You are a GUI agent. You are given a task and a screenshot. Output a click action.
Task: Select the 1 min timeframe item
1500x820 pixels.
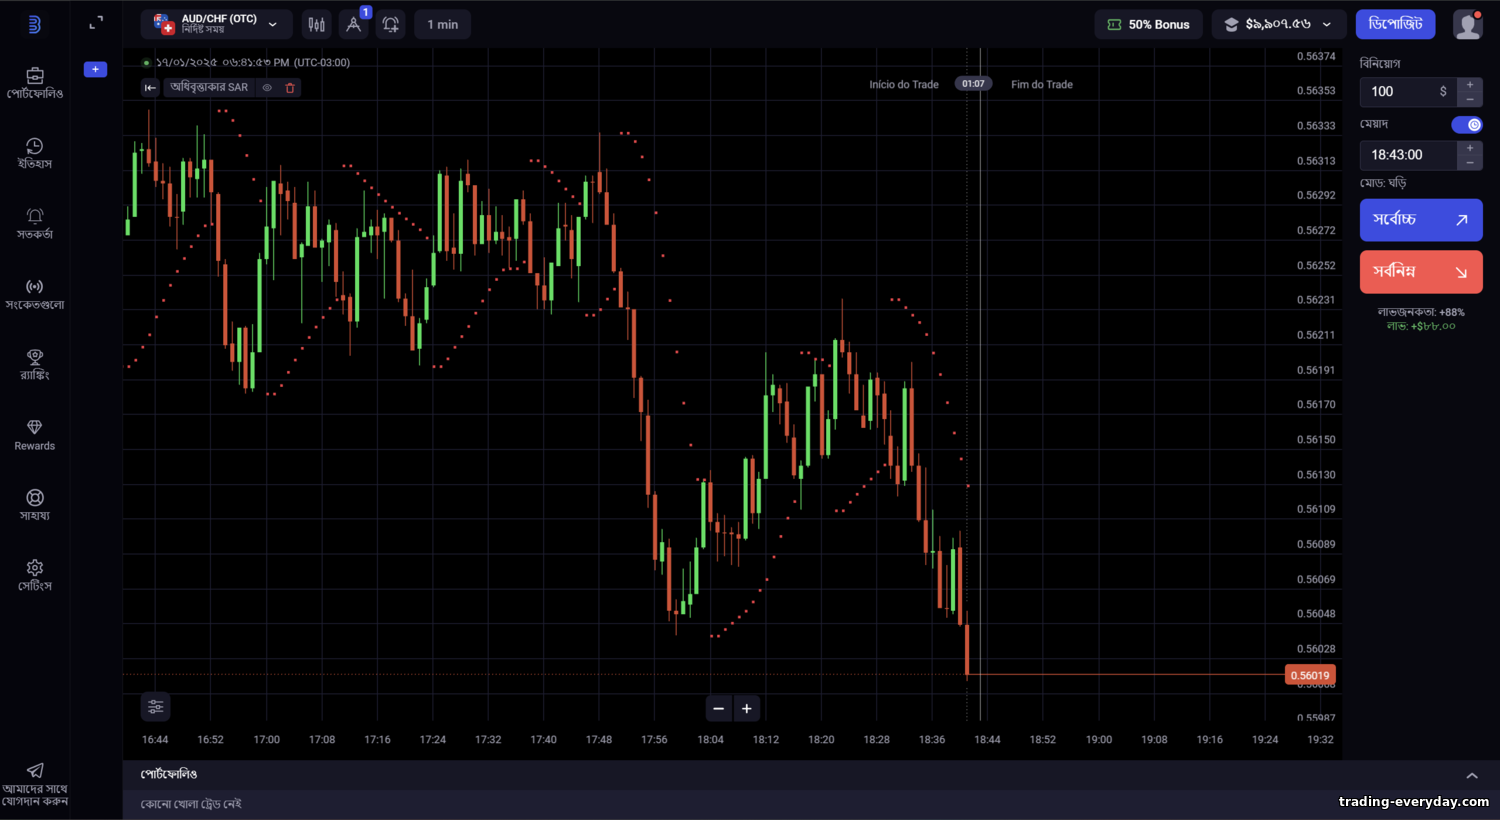point(443,24)
